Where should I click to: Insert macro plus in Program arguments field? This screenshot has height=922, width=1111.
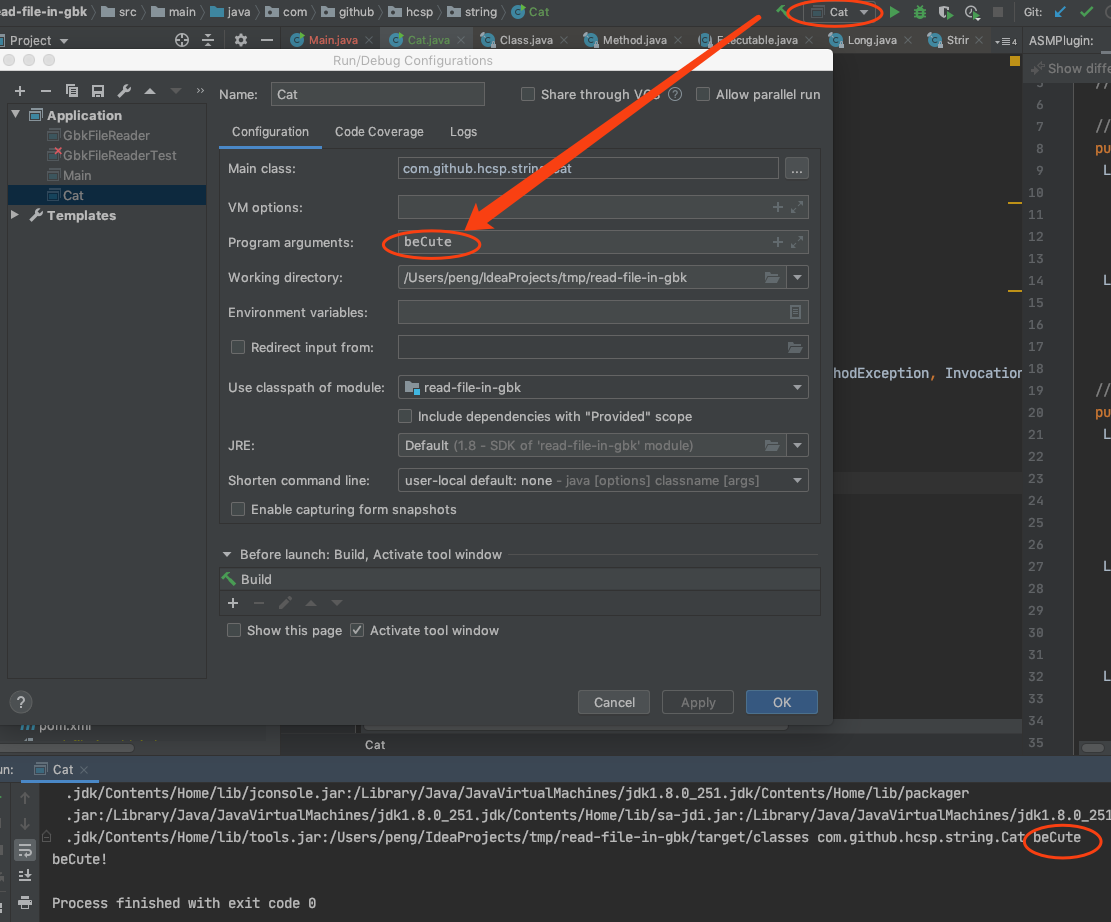coord(777,242)
